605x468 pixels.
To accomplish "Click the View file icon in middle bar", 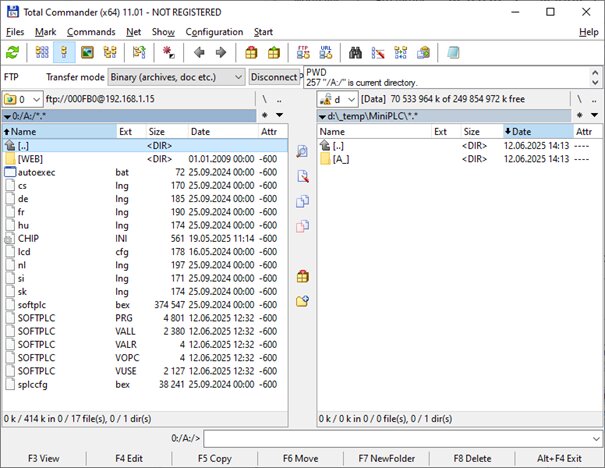I will pyautogui.click(x=302, y=150).
